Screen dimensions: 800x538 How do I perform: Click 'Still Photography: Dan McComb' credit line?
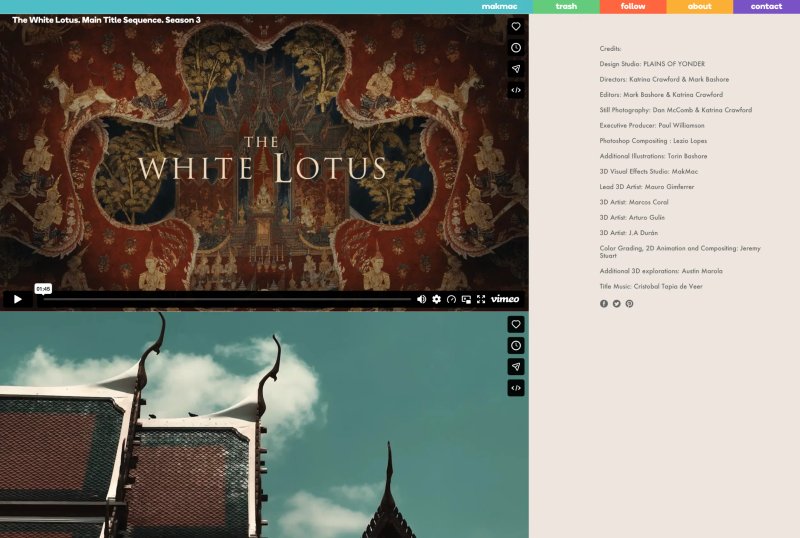[676, 110]
